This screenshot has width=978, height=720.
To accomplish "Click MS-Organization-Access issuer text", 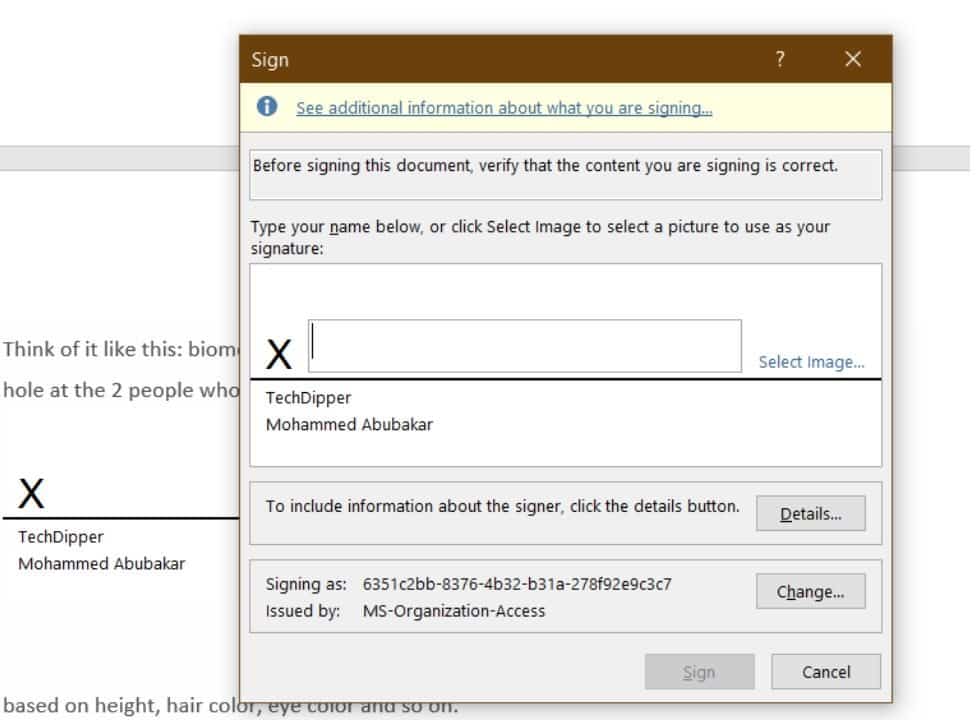I will coord(454,611).
